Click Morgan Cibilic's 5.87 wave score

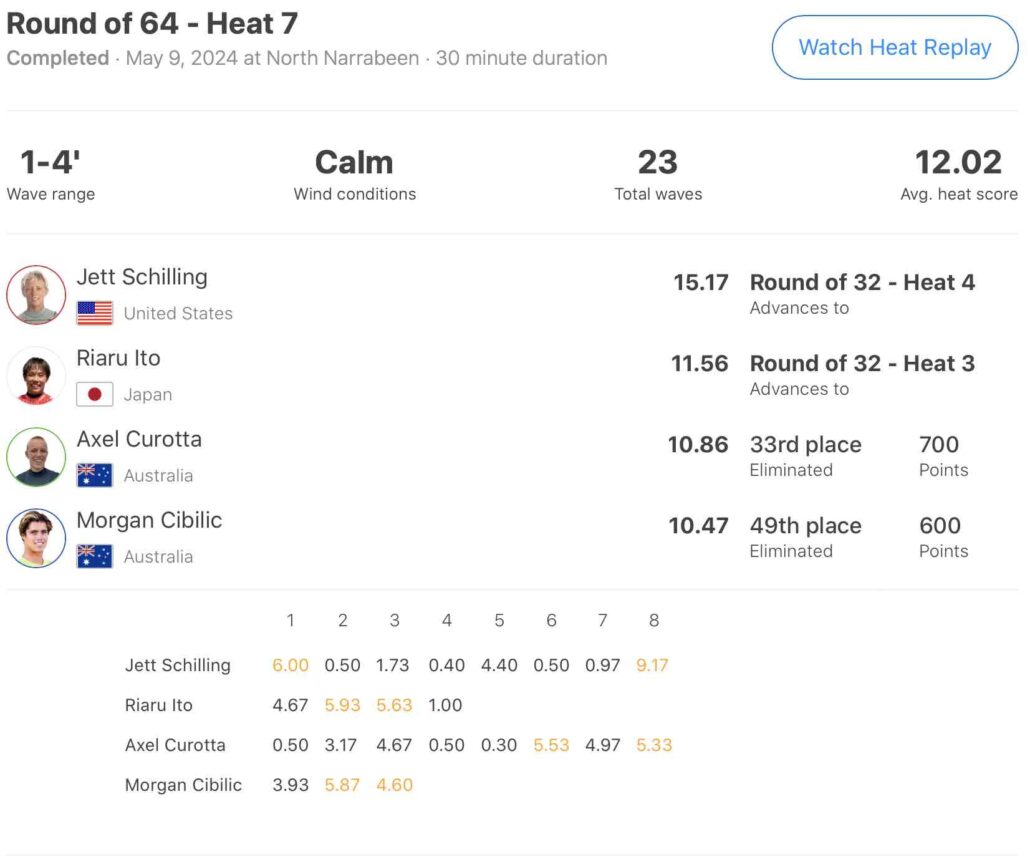pos(342,785)
